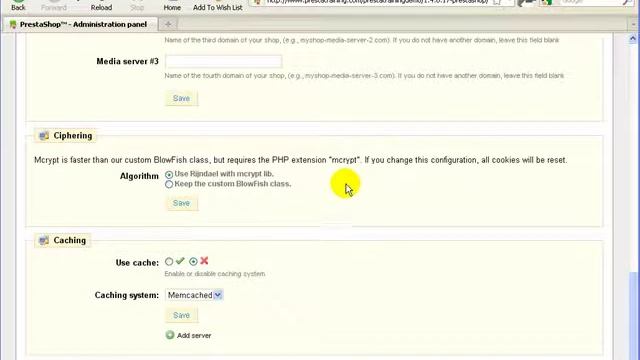
Task: Click the Media server #3 text field
Action: 223,61
